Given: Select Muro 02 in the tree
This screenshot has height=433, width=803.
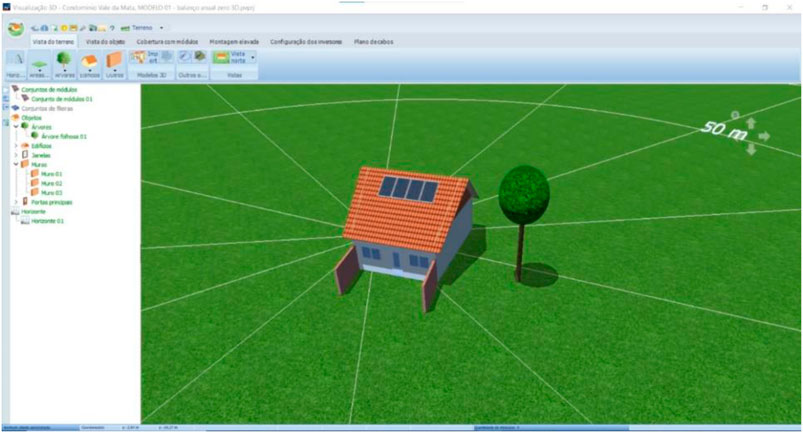Looking at the screenshot, I should pyautogui.click(x=51, y=183).
